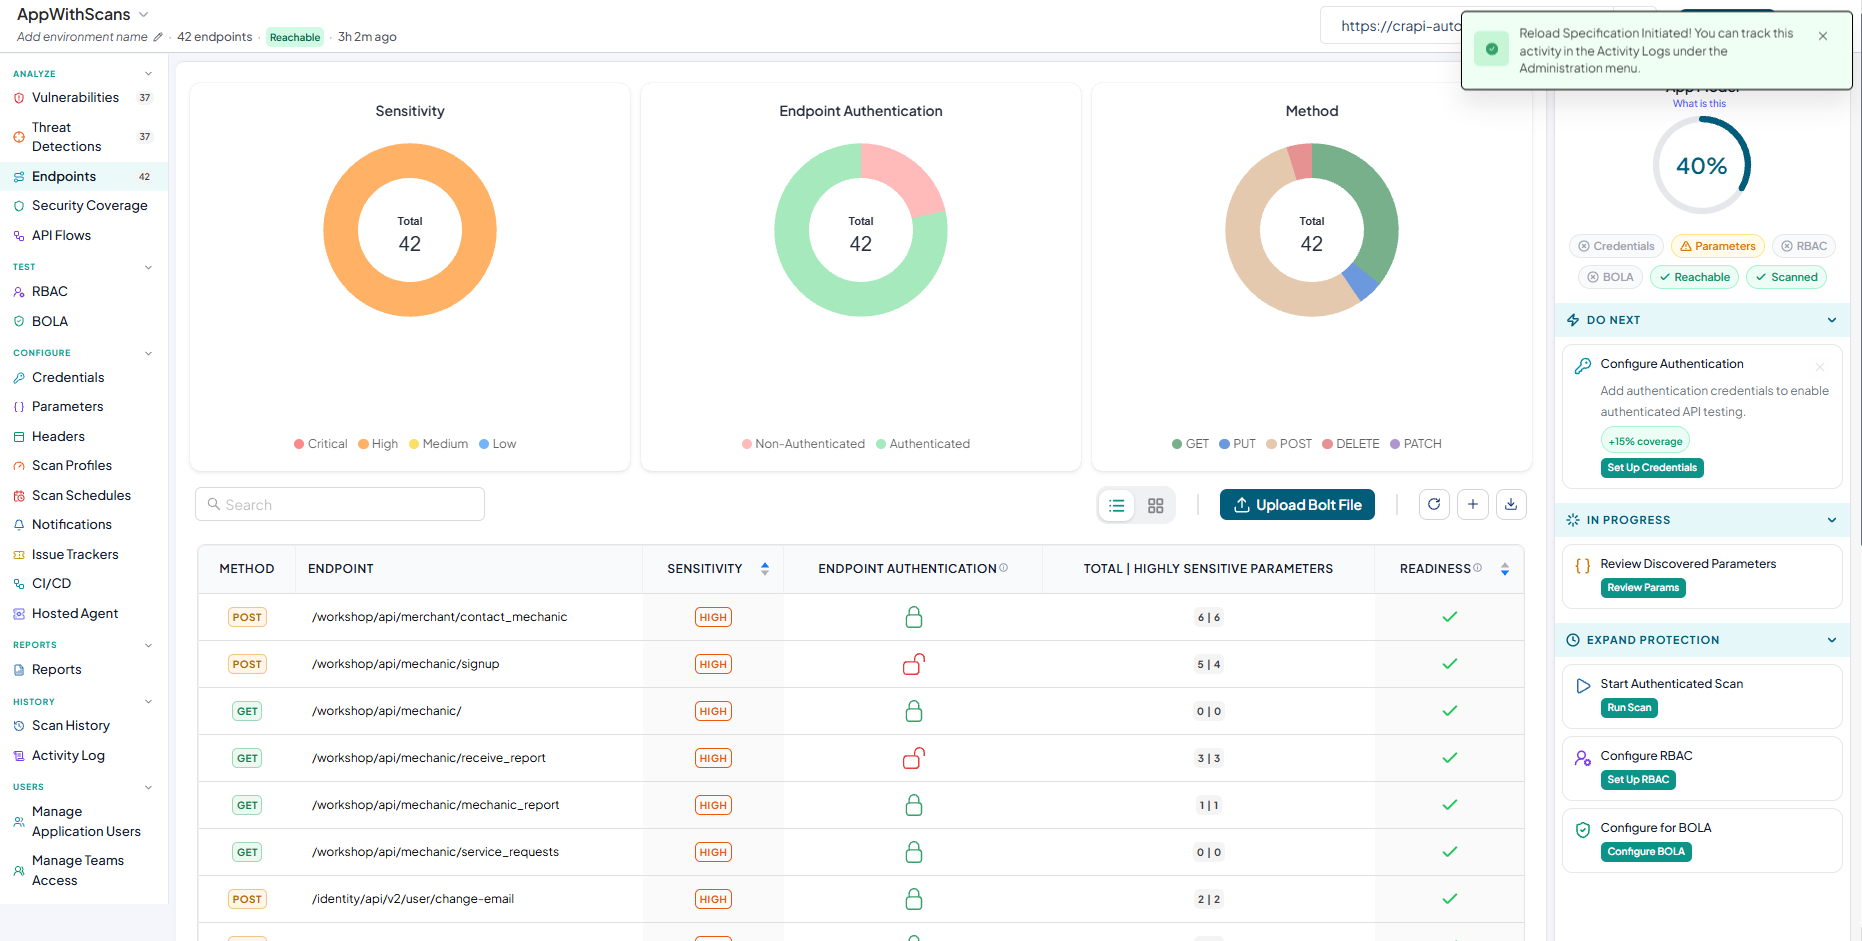Image resolution: width=1862 pixels, height=941 pixels.
Task: Dismiss the Configure Authentication card
Action: coord(1820,367)
